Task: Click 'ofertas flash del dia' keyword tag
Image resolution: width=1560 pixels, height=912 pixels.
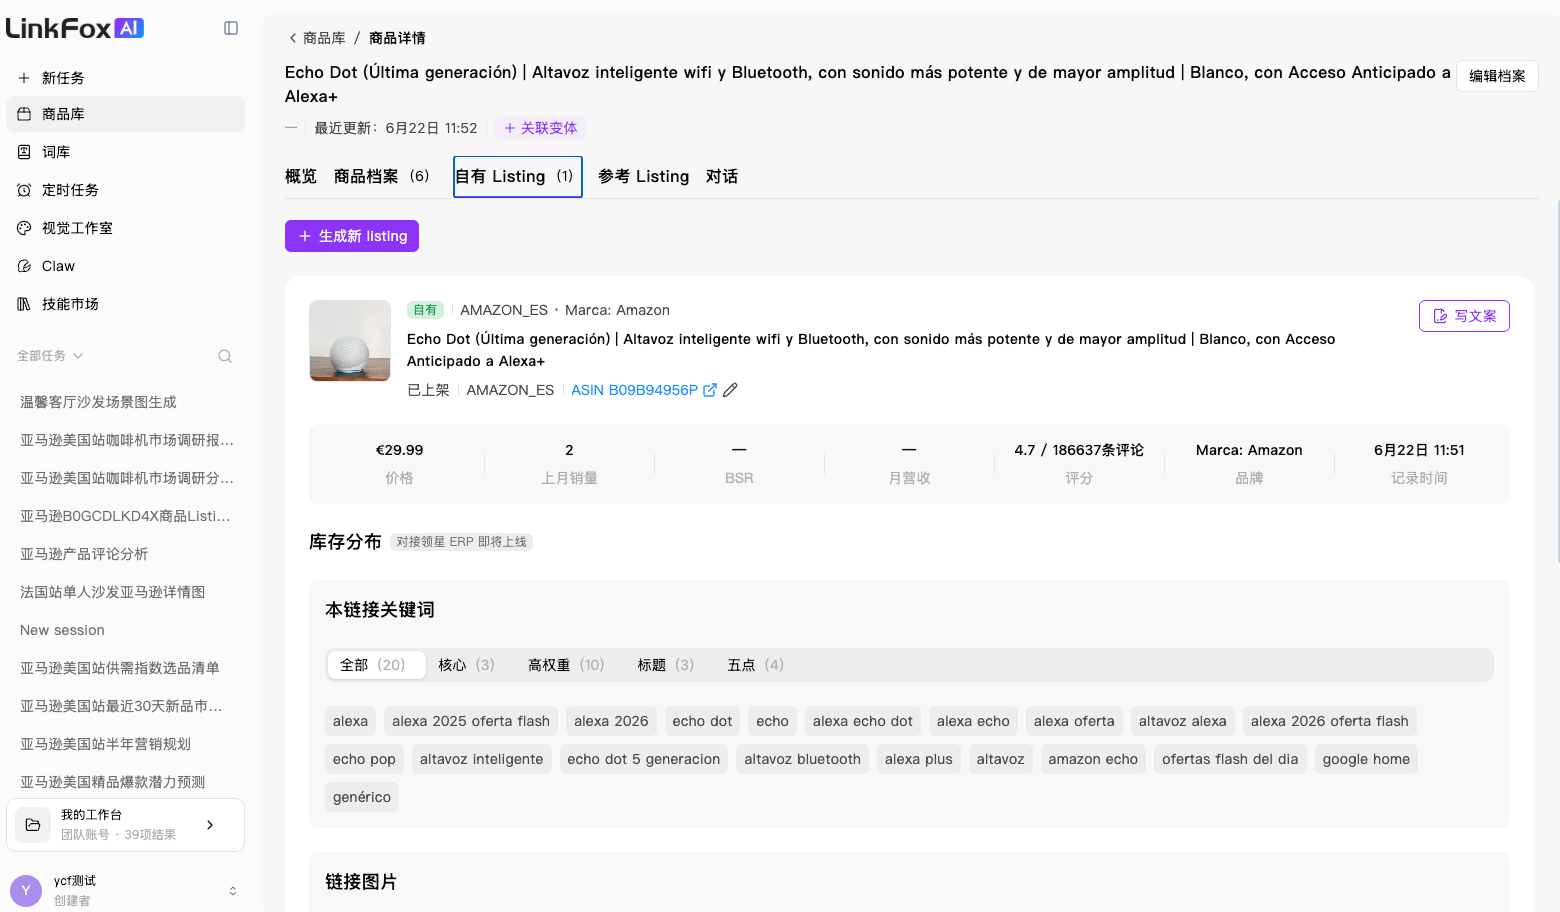Action: click(1230, 759)
